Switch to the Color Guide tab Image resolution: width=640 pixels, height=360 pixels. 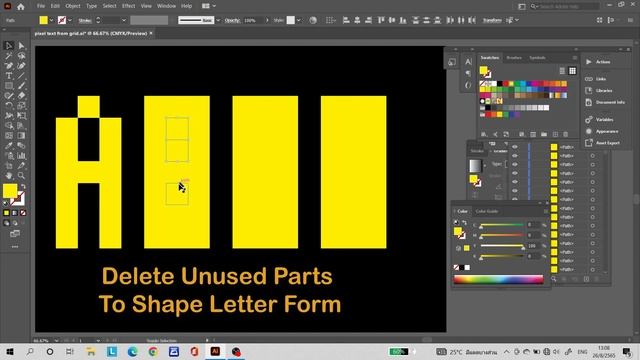487,211
